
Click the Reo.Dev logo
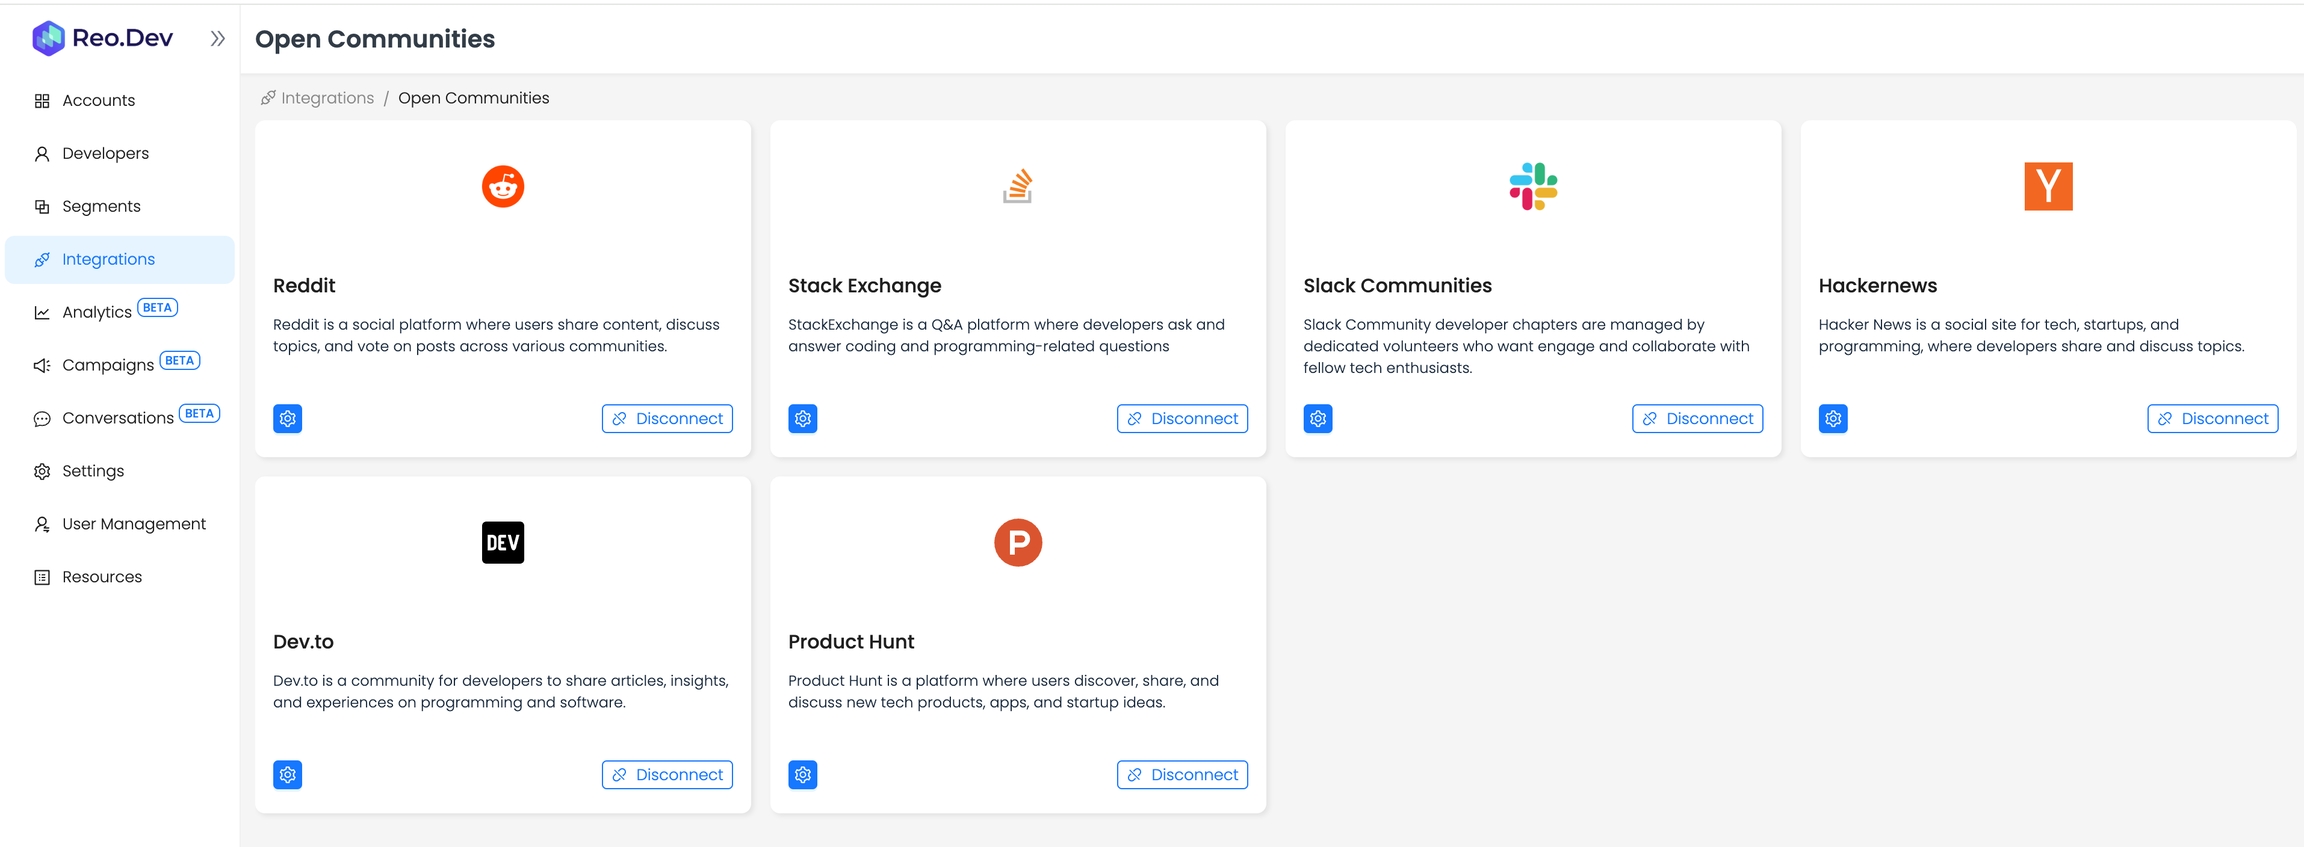(103, 38)
